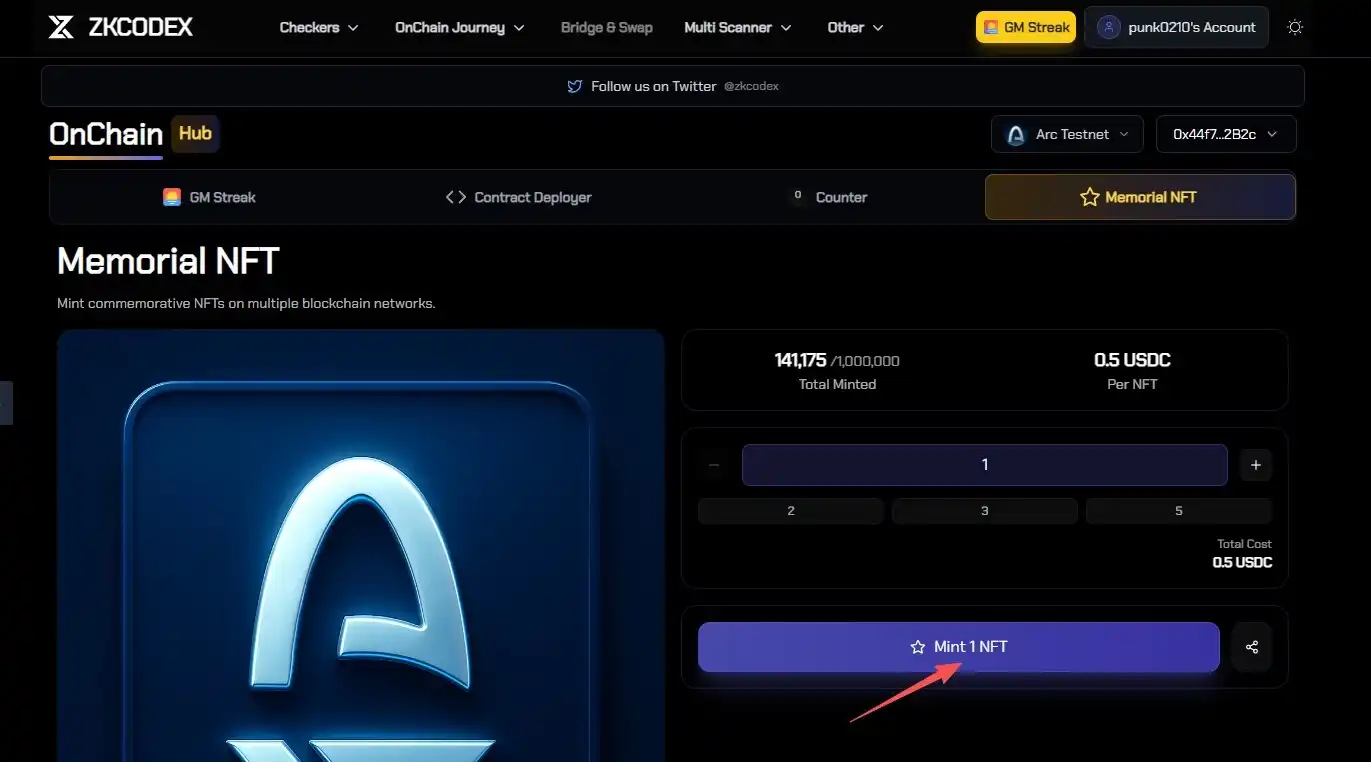The image size is (1371, 762).
Task: Increase quantity with the plus stepper
Action: click(x=1255, y=464)
